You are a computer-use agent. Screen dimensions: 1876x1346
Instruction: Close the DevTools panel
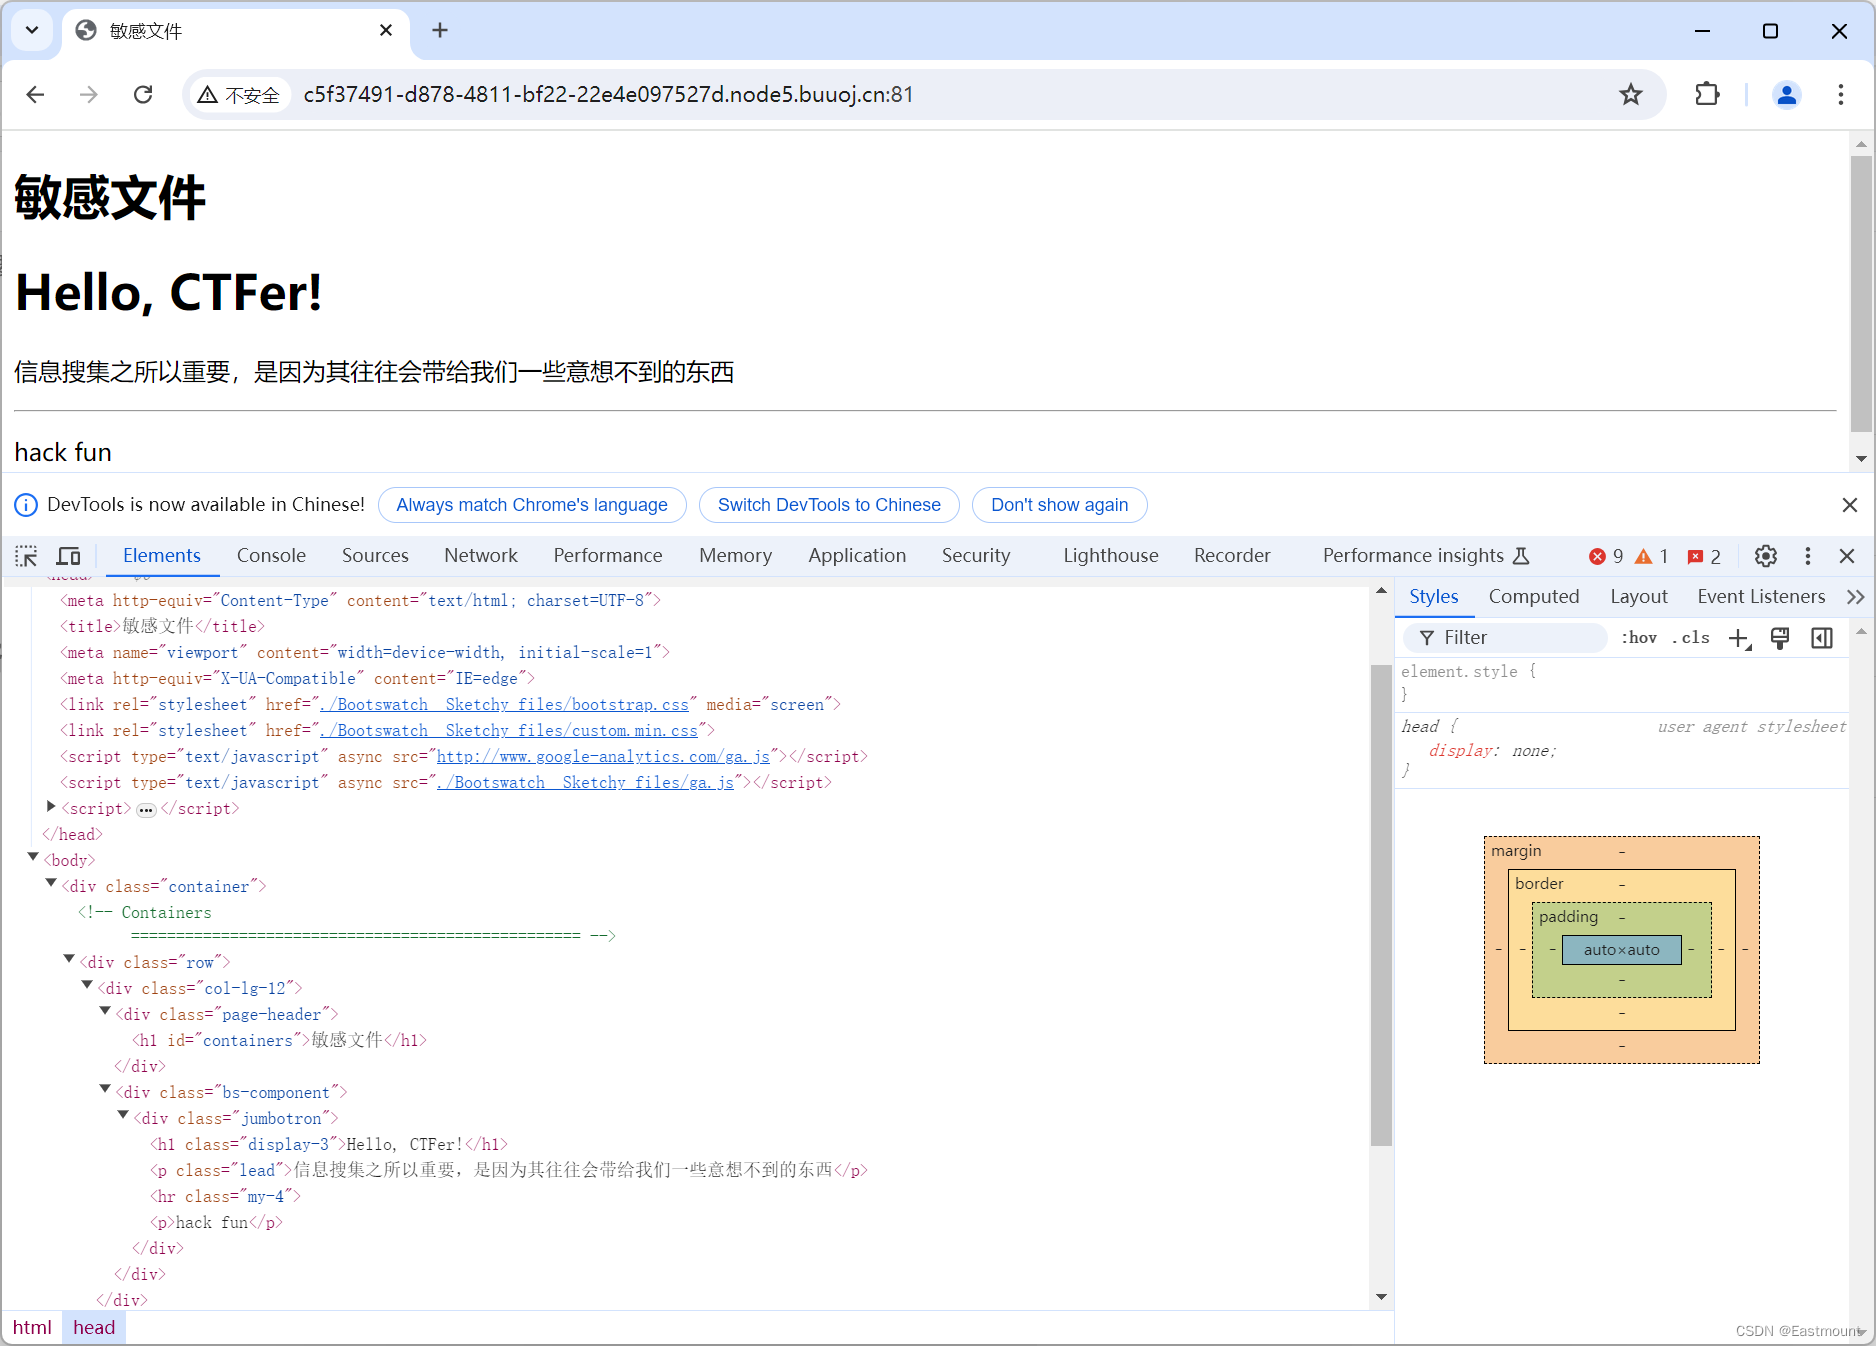tap(1847, 556)
